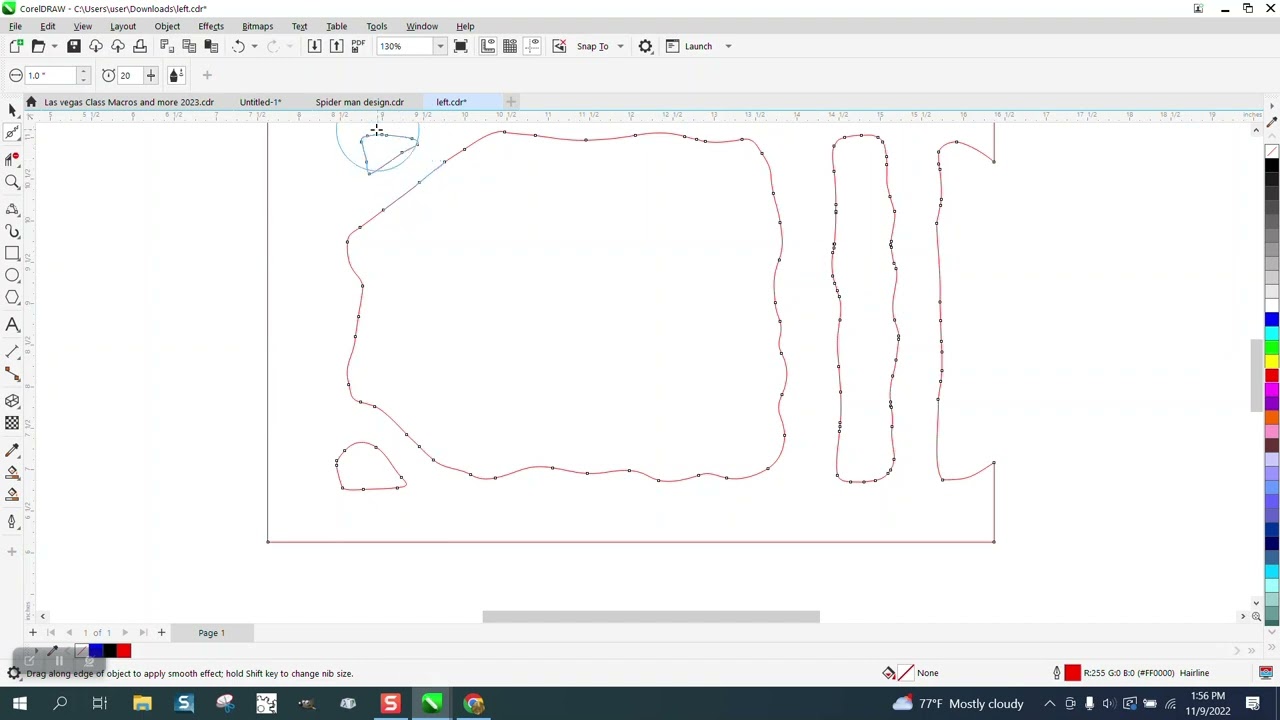
Task: Select the Interactive Fill tool
Action: click(12, 472)
